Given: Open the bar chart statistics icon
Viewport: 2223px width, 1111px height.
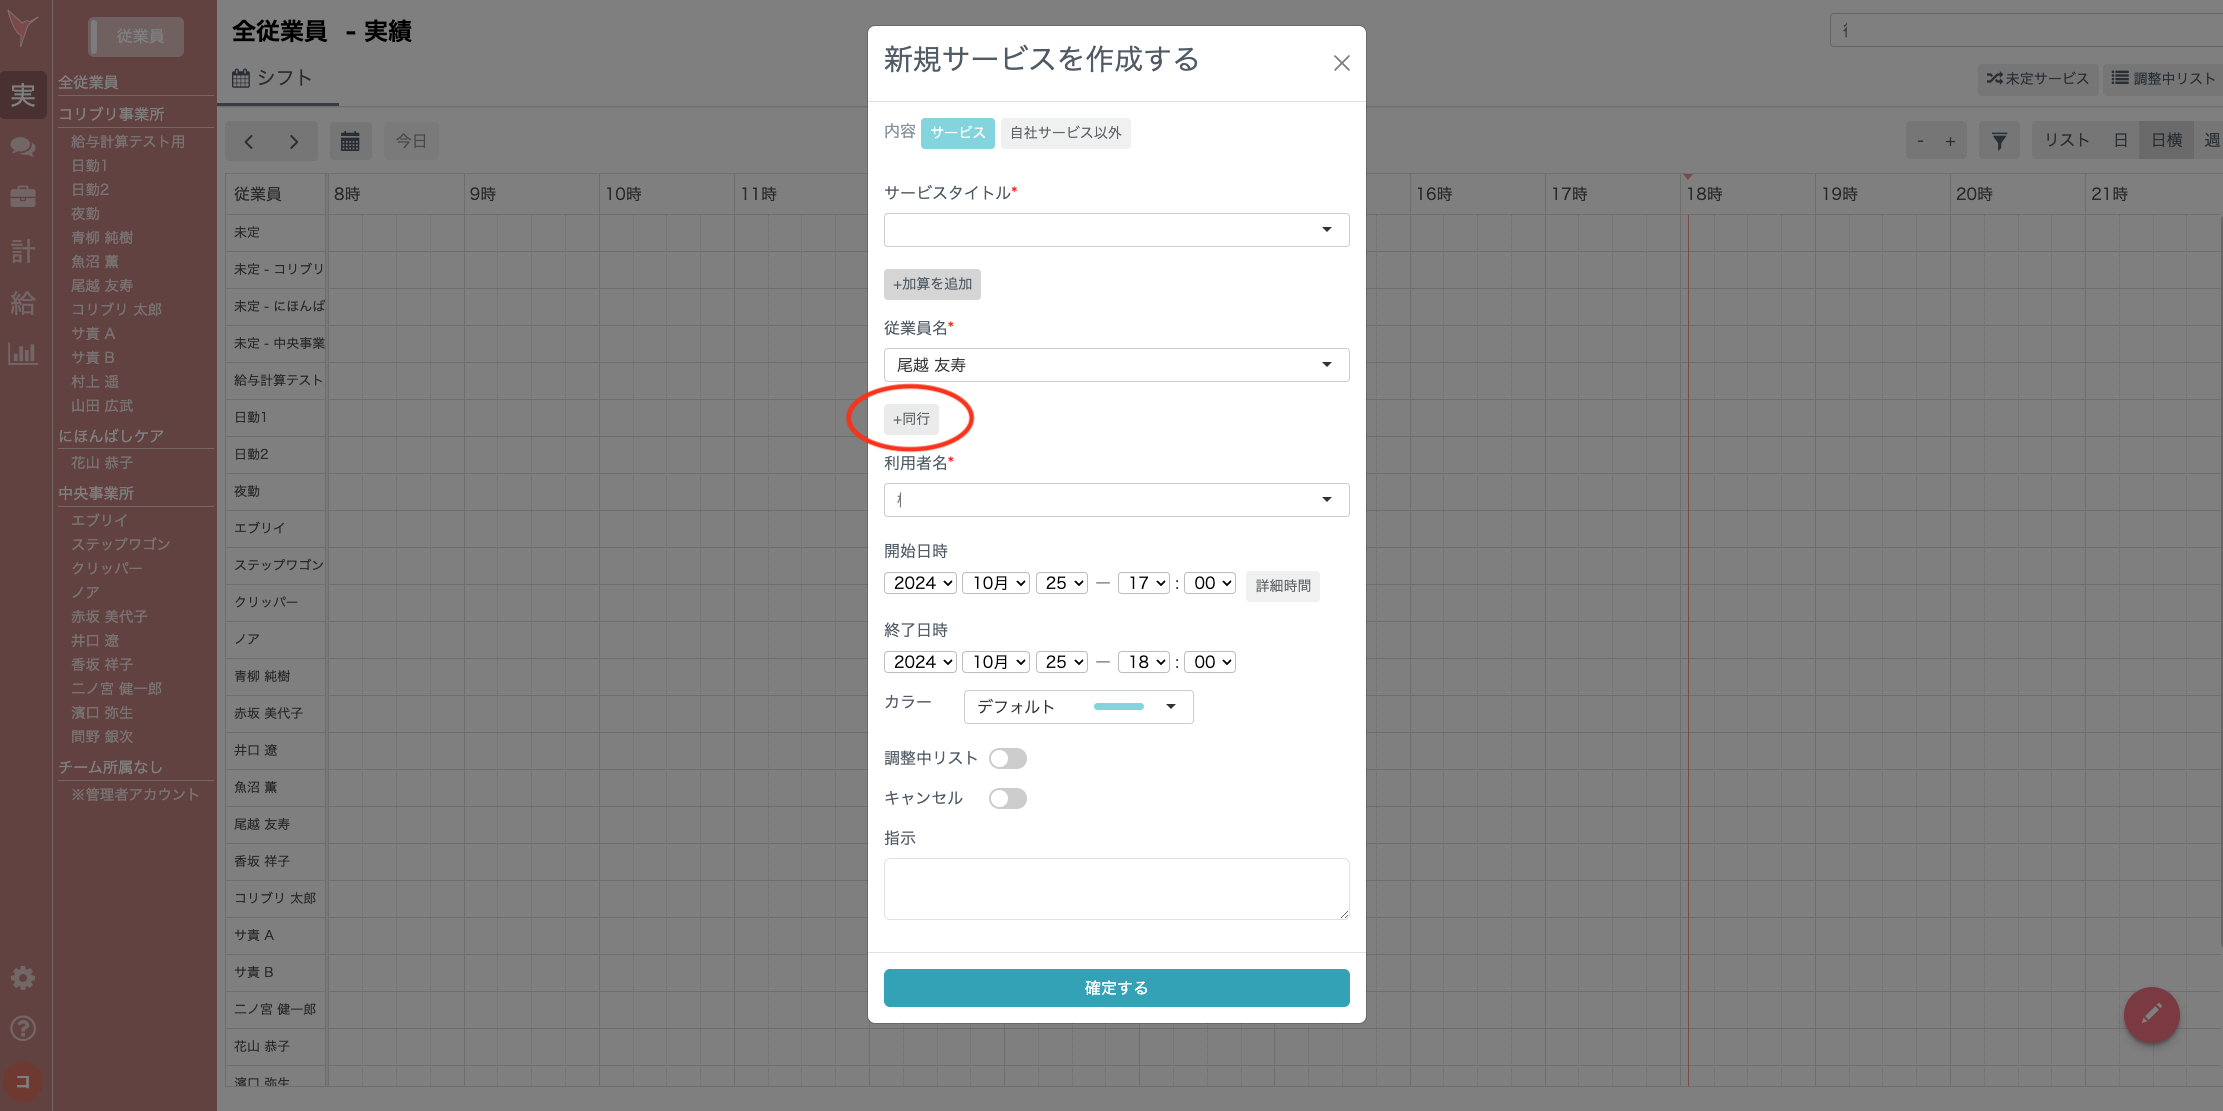Looking at the screenshot, I should coord(23,353).
